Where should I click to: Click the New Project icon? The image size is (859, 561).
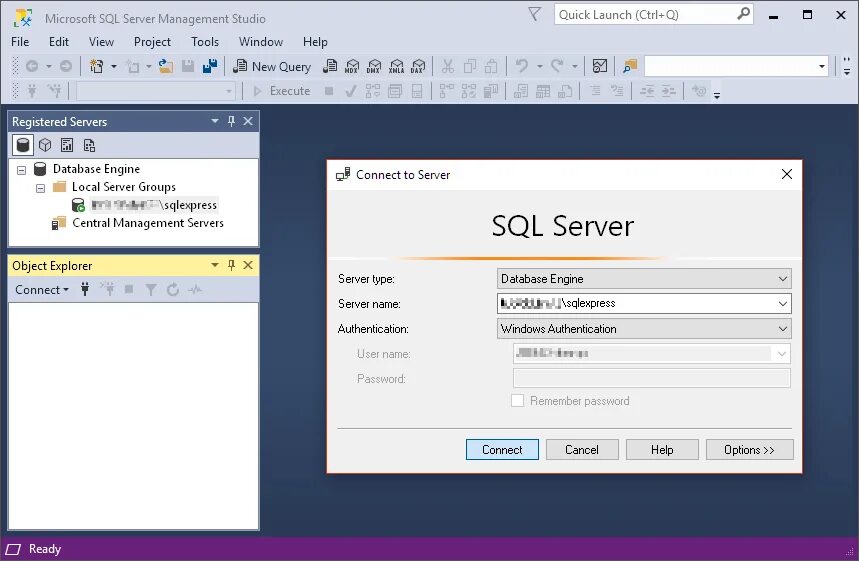[96, 66]
